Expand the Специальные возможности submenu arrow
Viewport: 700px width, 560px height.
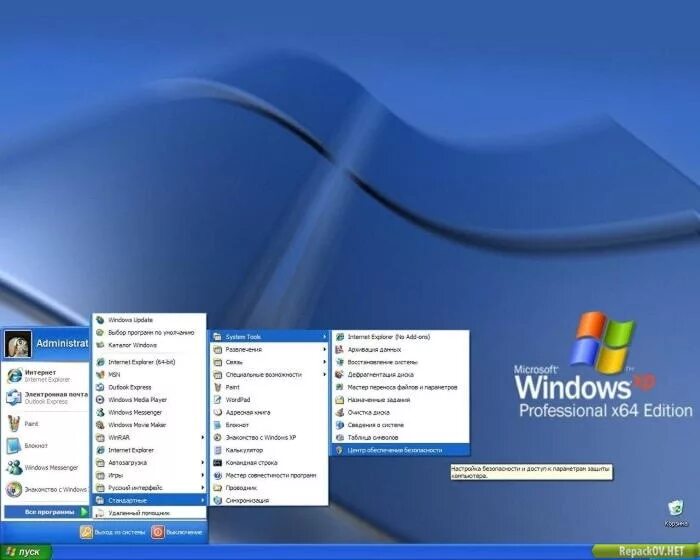point(325,374)
